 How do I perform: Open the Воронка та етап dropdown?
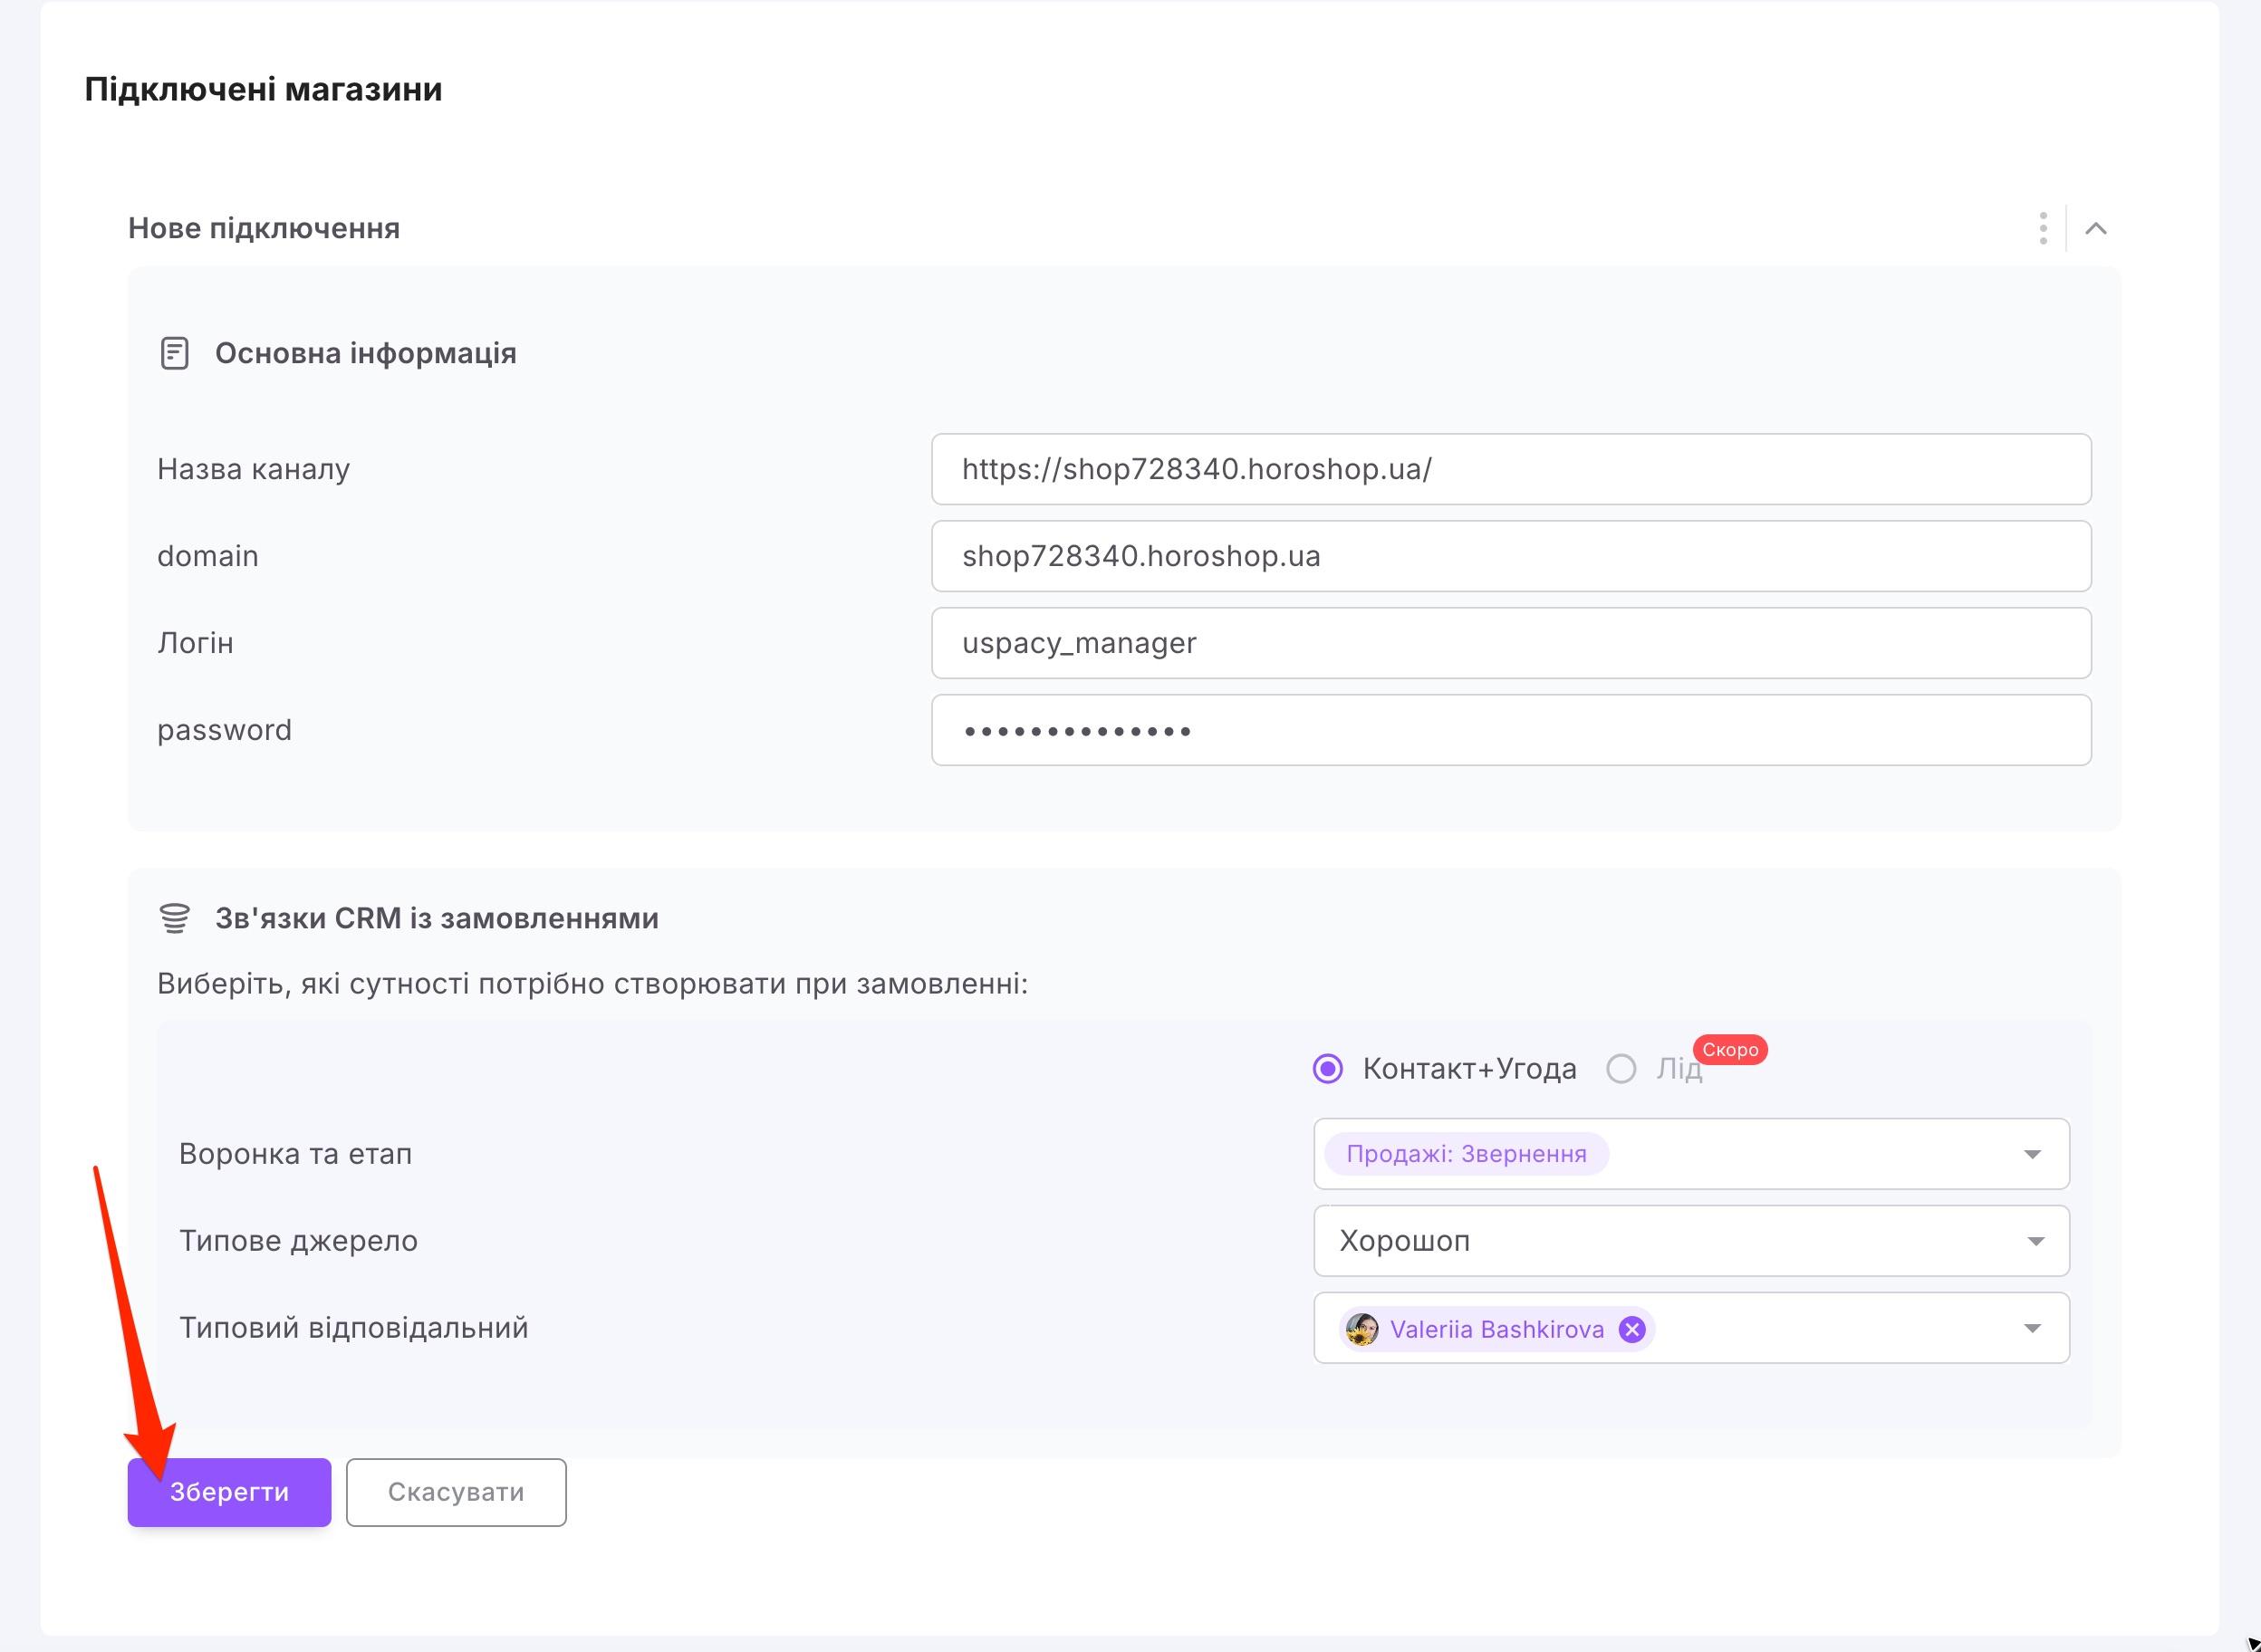tap(1691, 1154)
